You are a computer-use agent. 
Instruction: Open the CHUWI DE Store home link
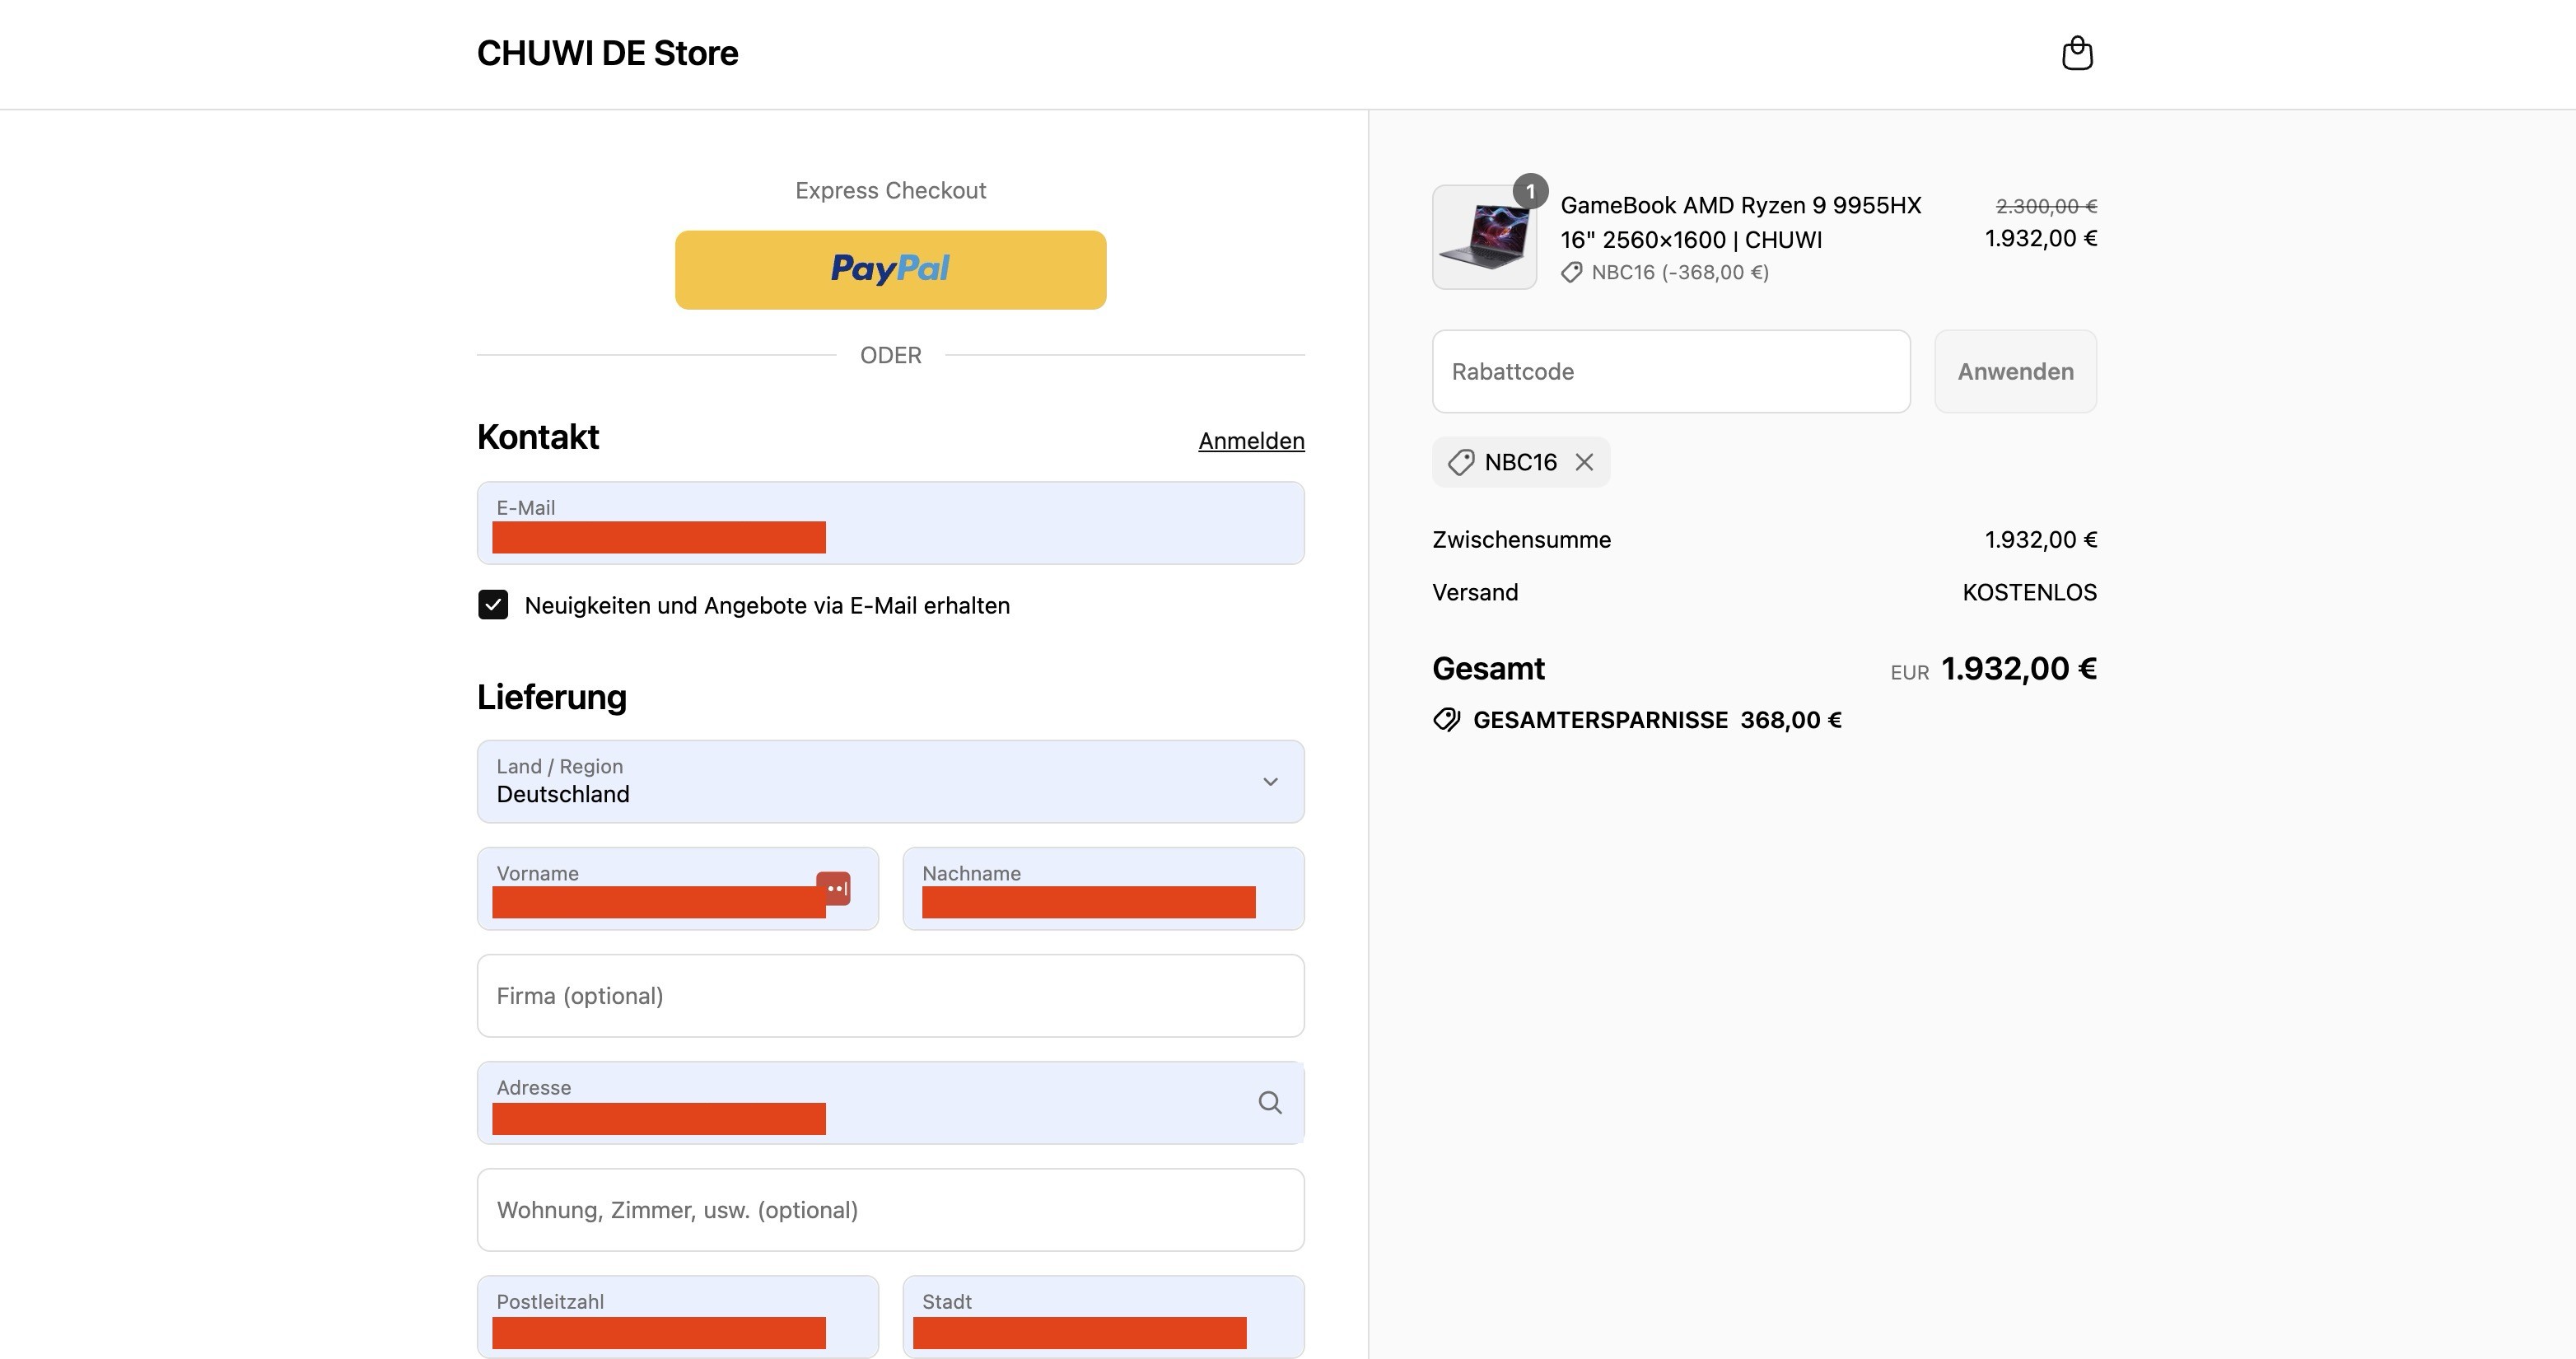607,53
